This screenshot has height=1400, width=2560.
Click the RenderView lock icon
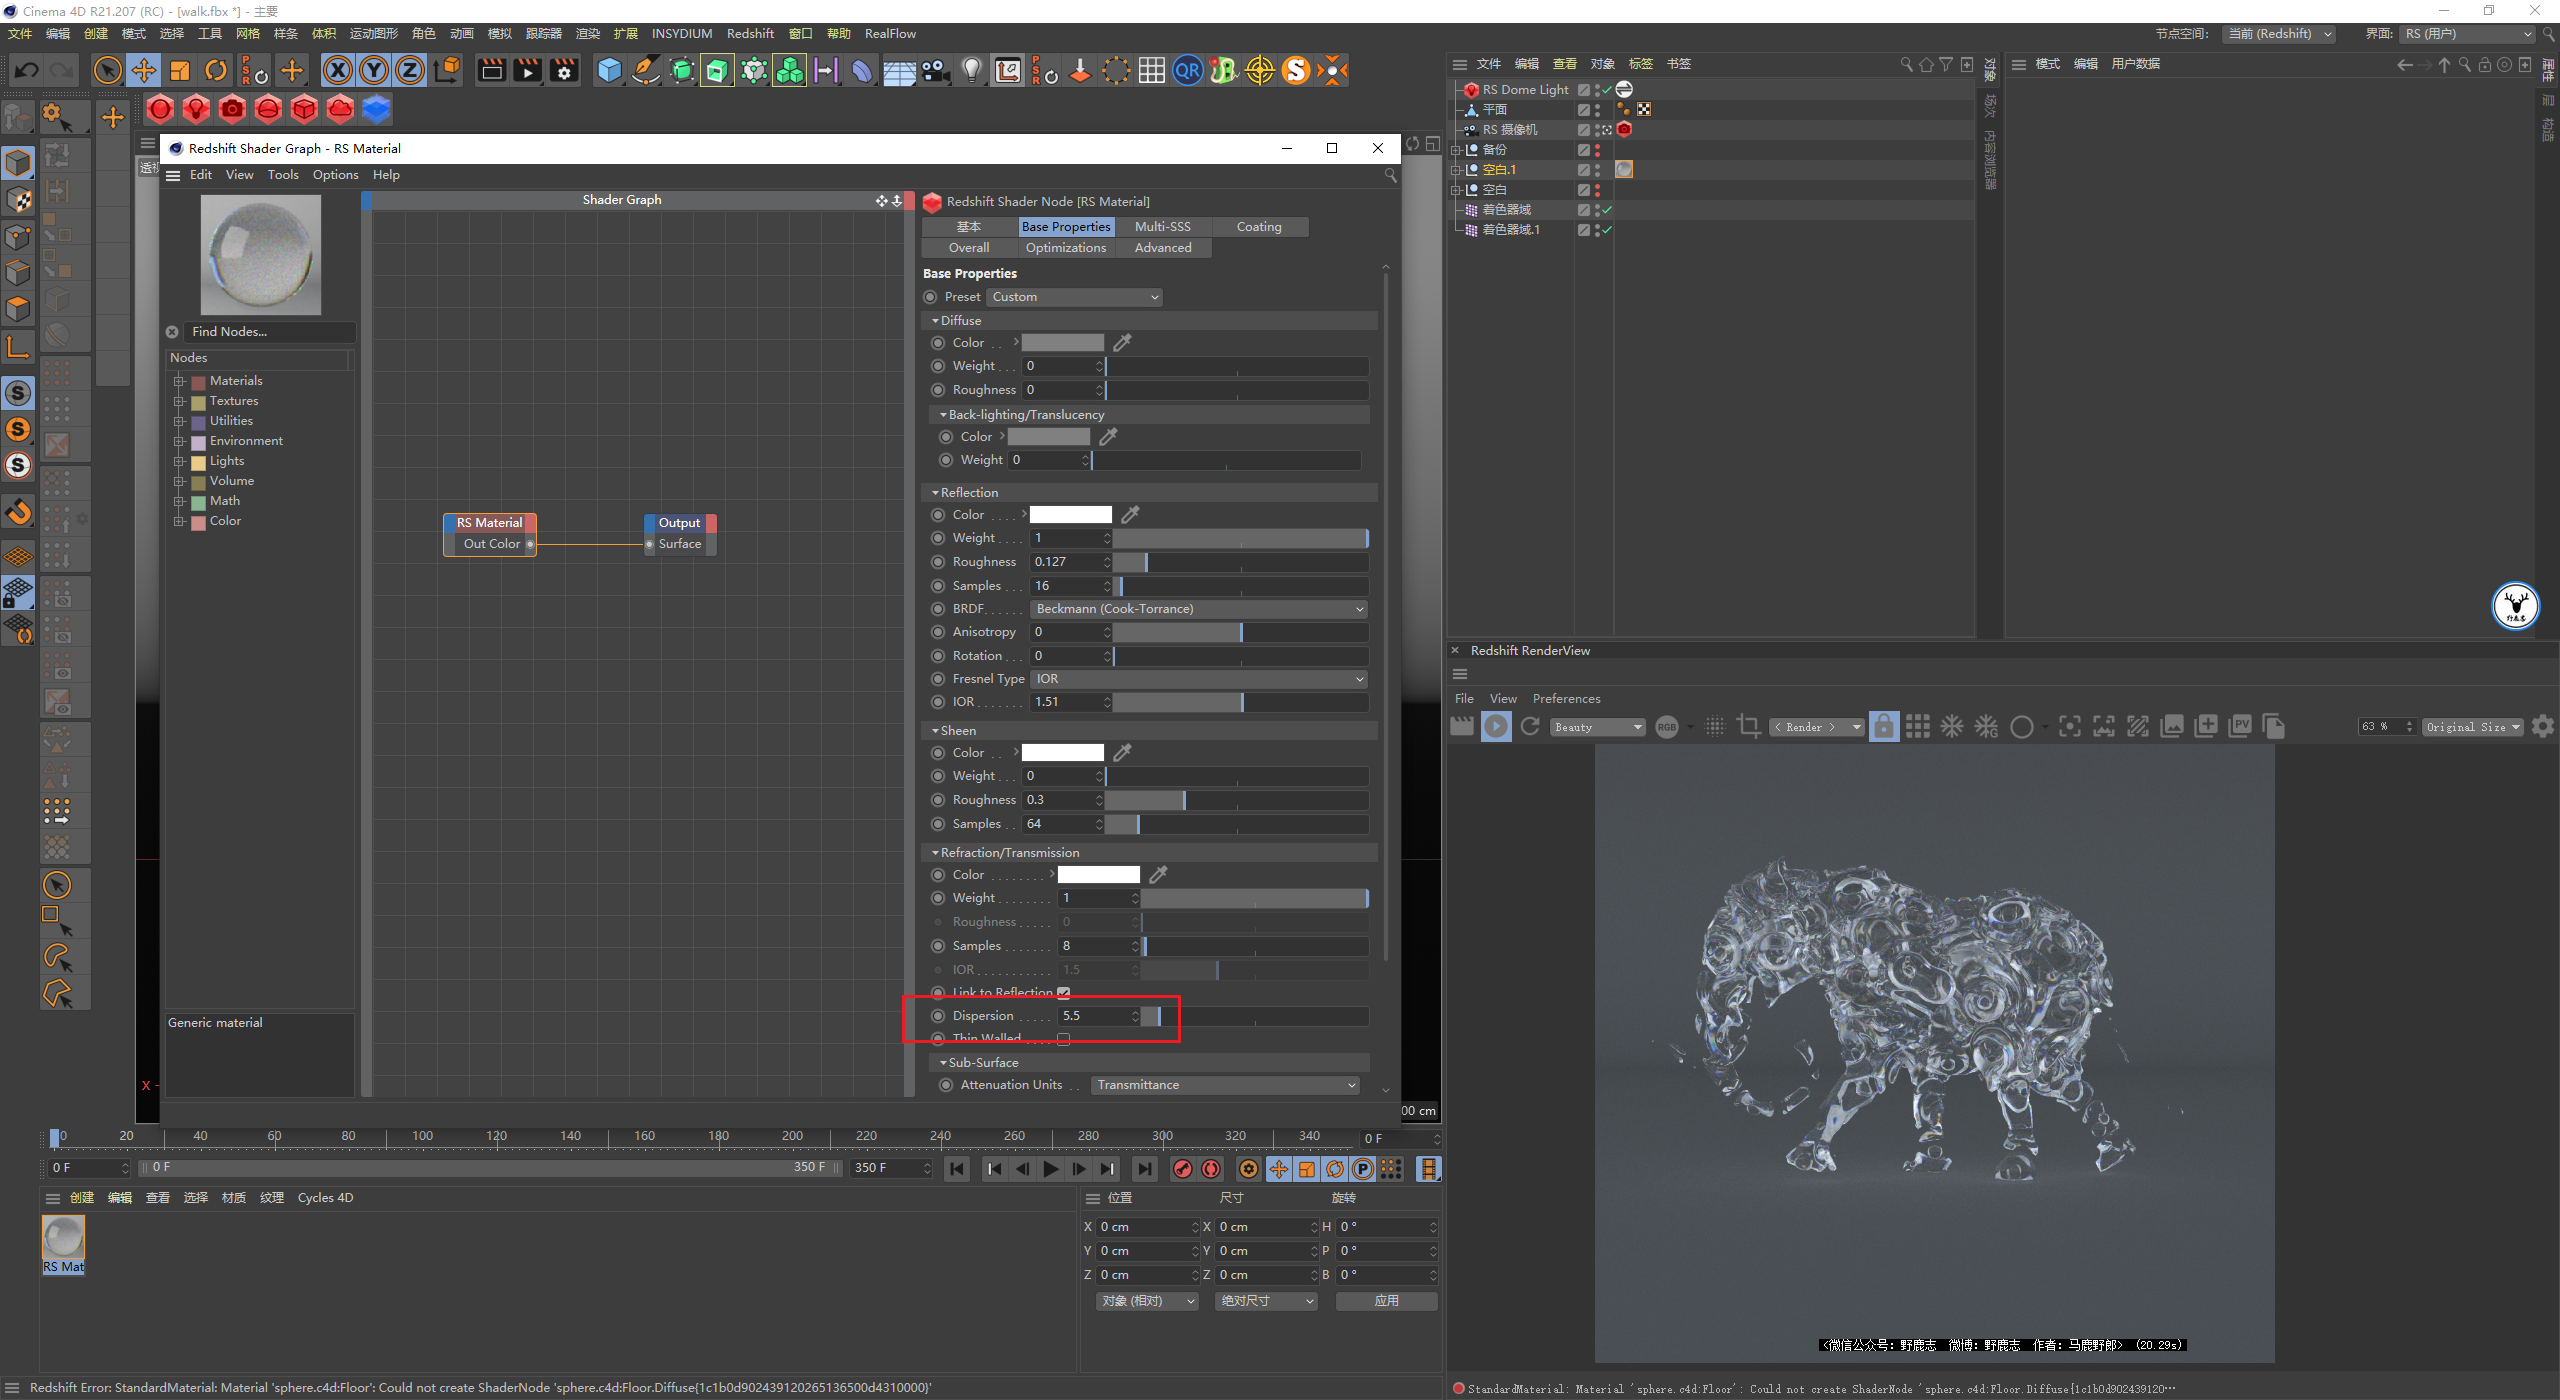(1883, 727)
